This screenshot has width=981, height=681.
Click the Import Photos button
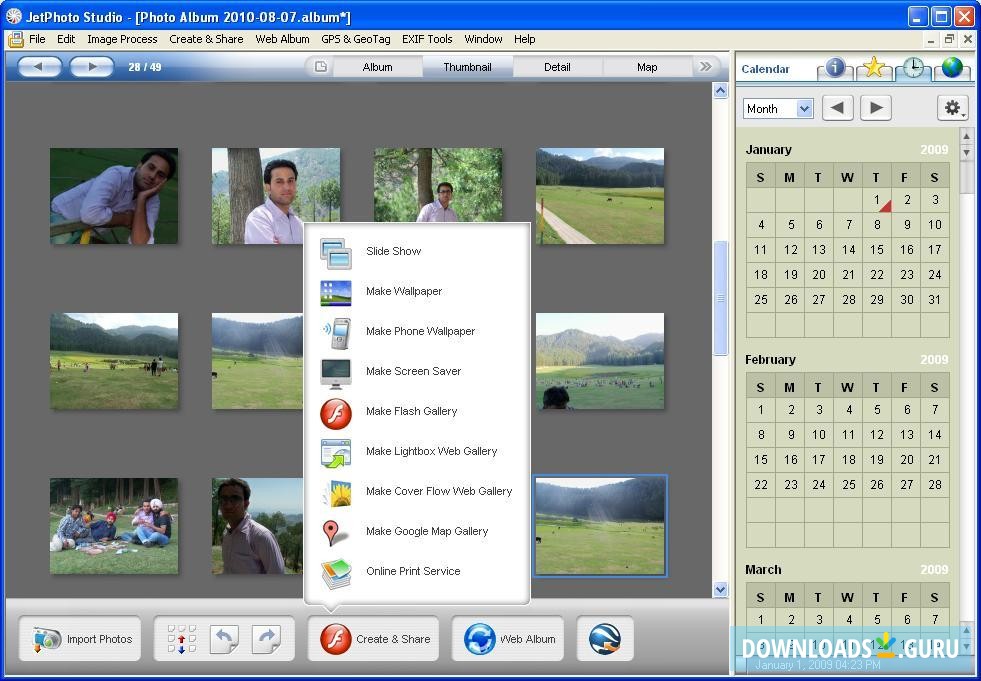(x=82, y=639)
